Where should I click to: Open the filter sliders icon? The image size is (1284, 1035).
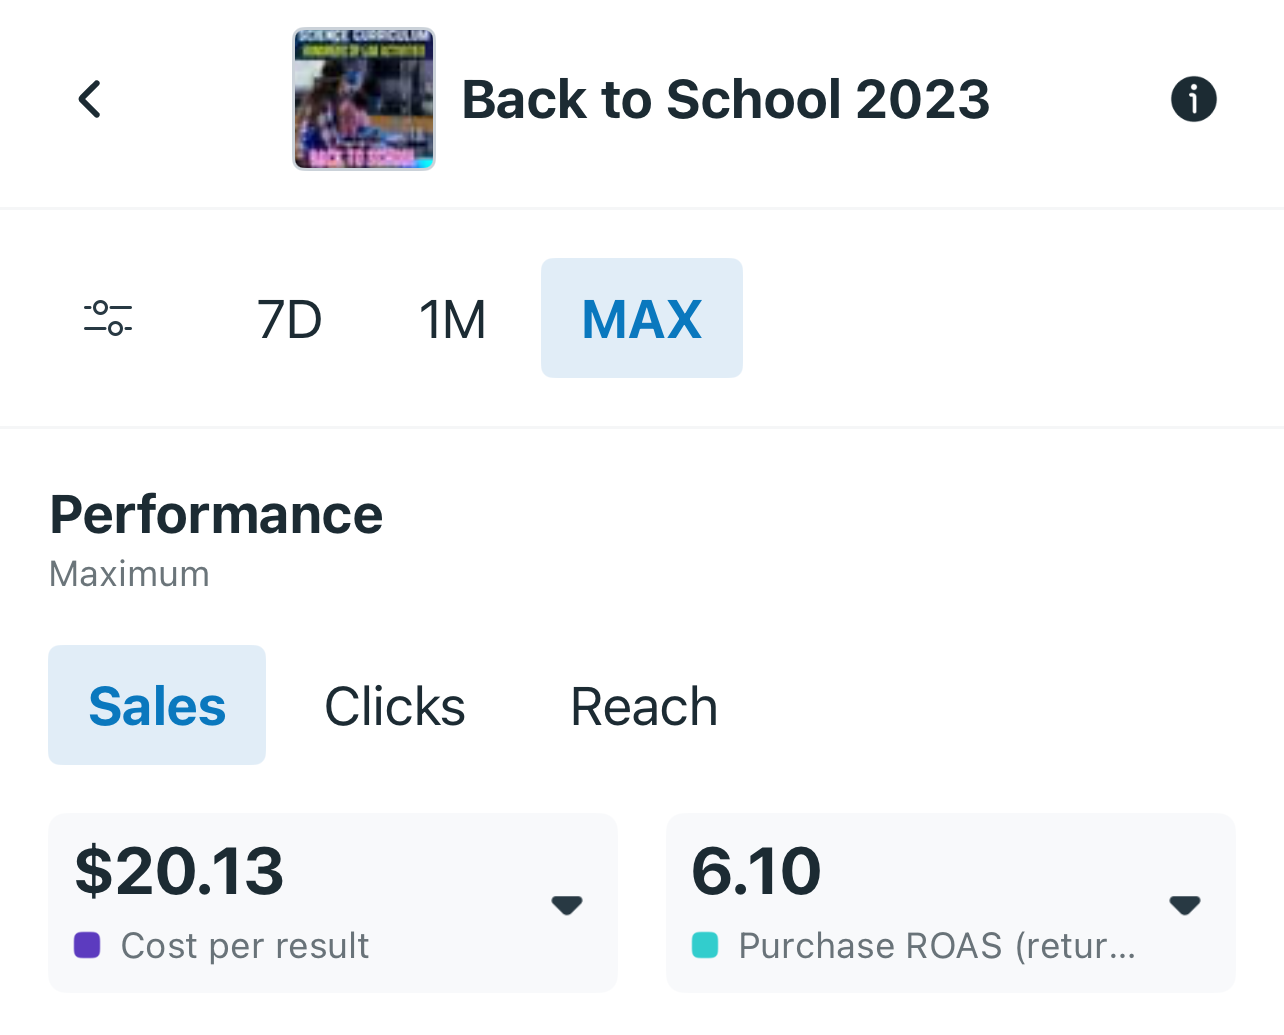coord(108,318)
